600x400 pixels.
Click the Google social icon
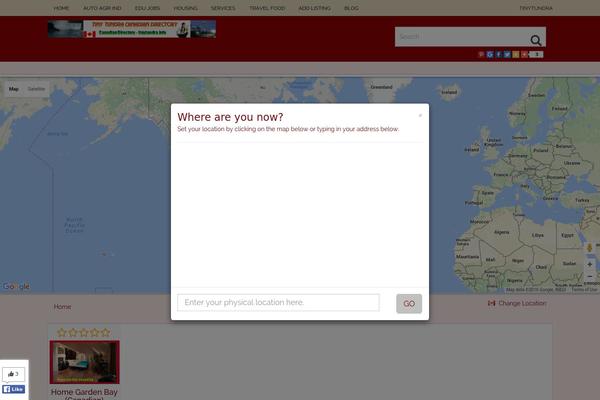pyautogui.click(x=490, y=54)
